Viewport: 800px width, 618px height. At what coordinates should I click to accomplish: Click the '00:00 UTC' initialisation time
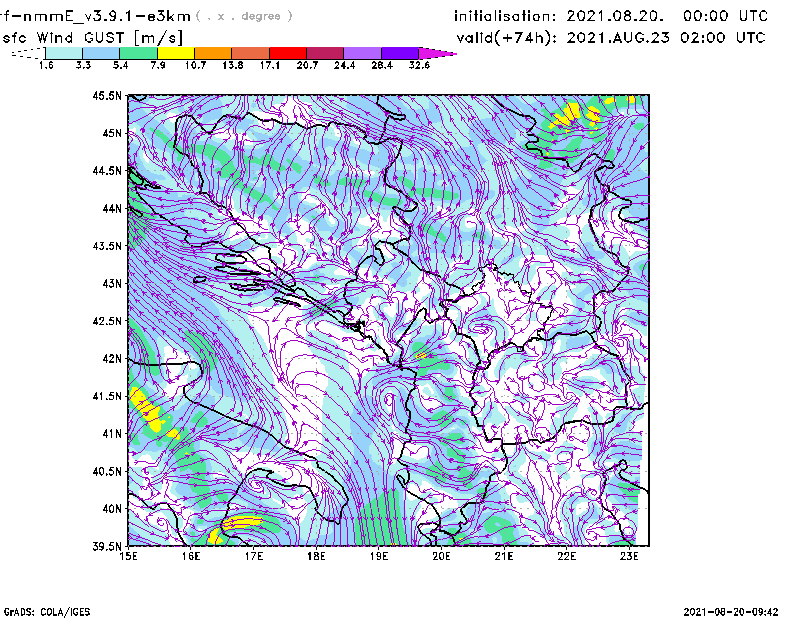click(x=725, y=16)
